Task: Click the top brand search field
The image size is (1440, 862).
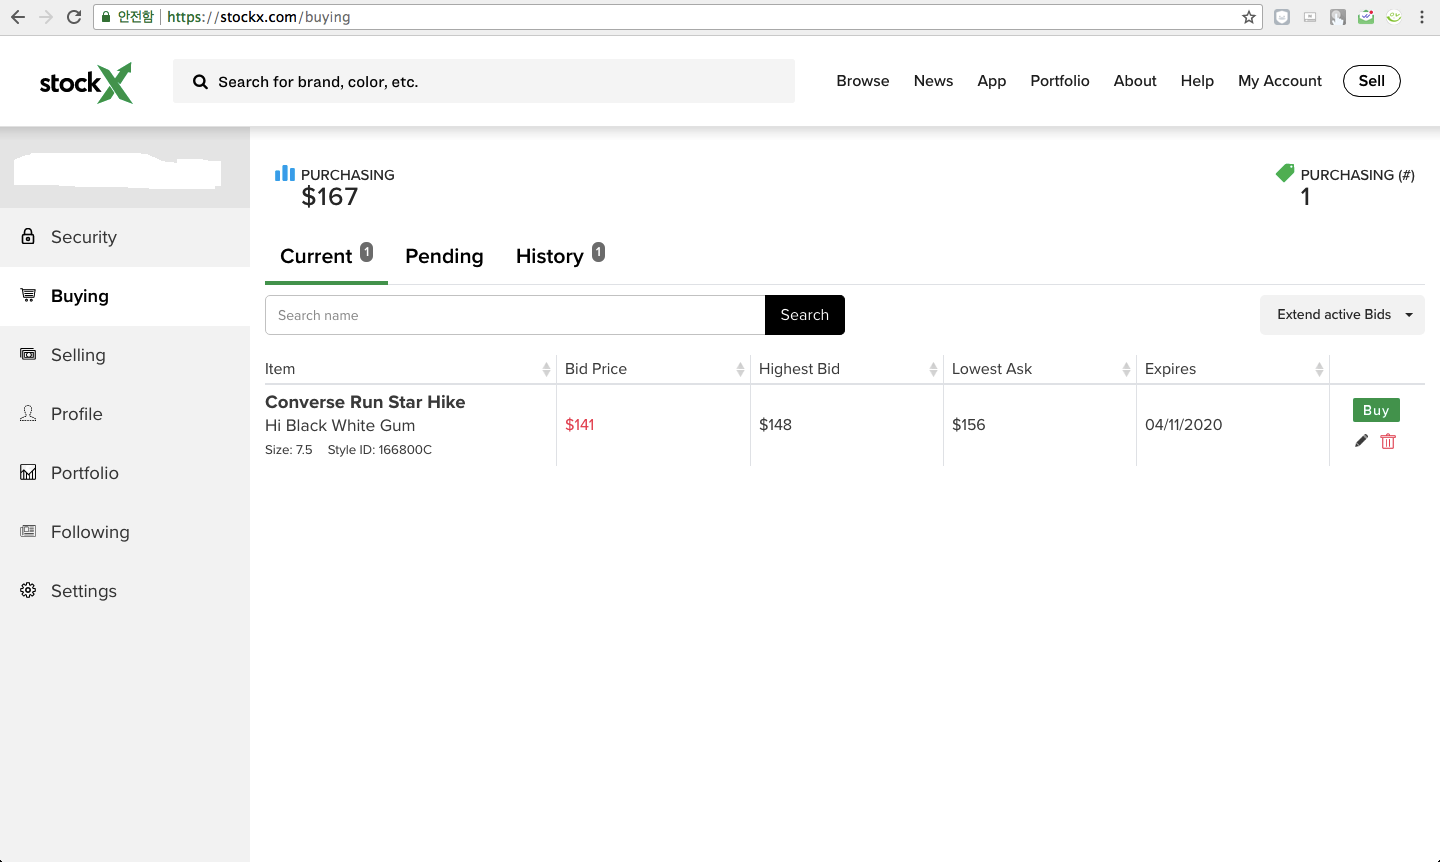Action: 484,81
